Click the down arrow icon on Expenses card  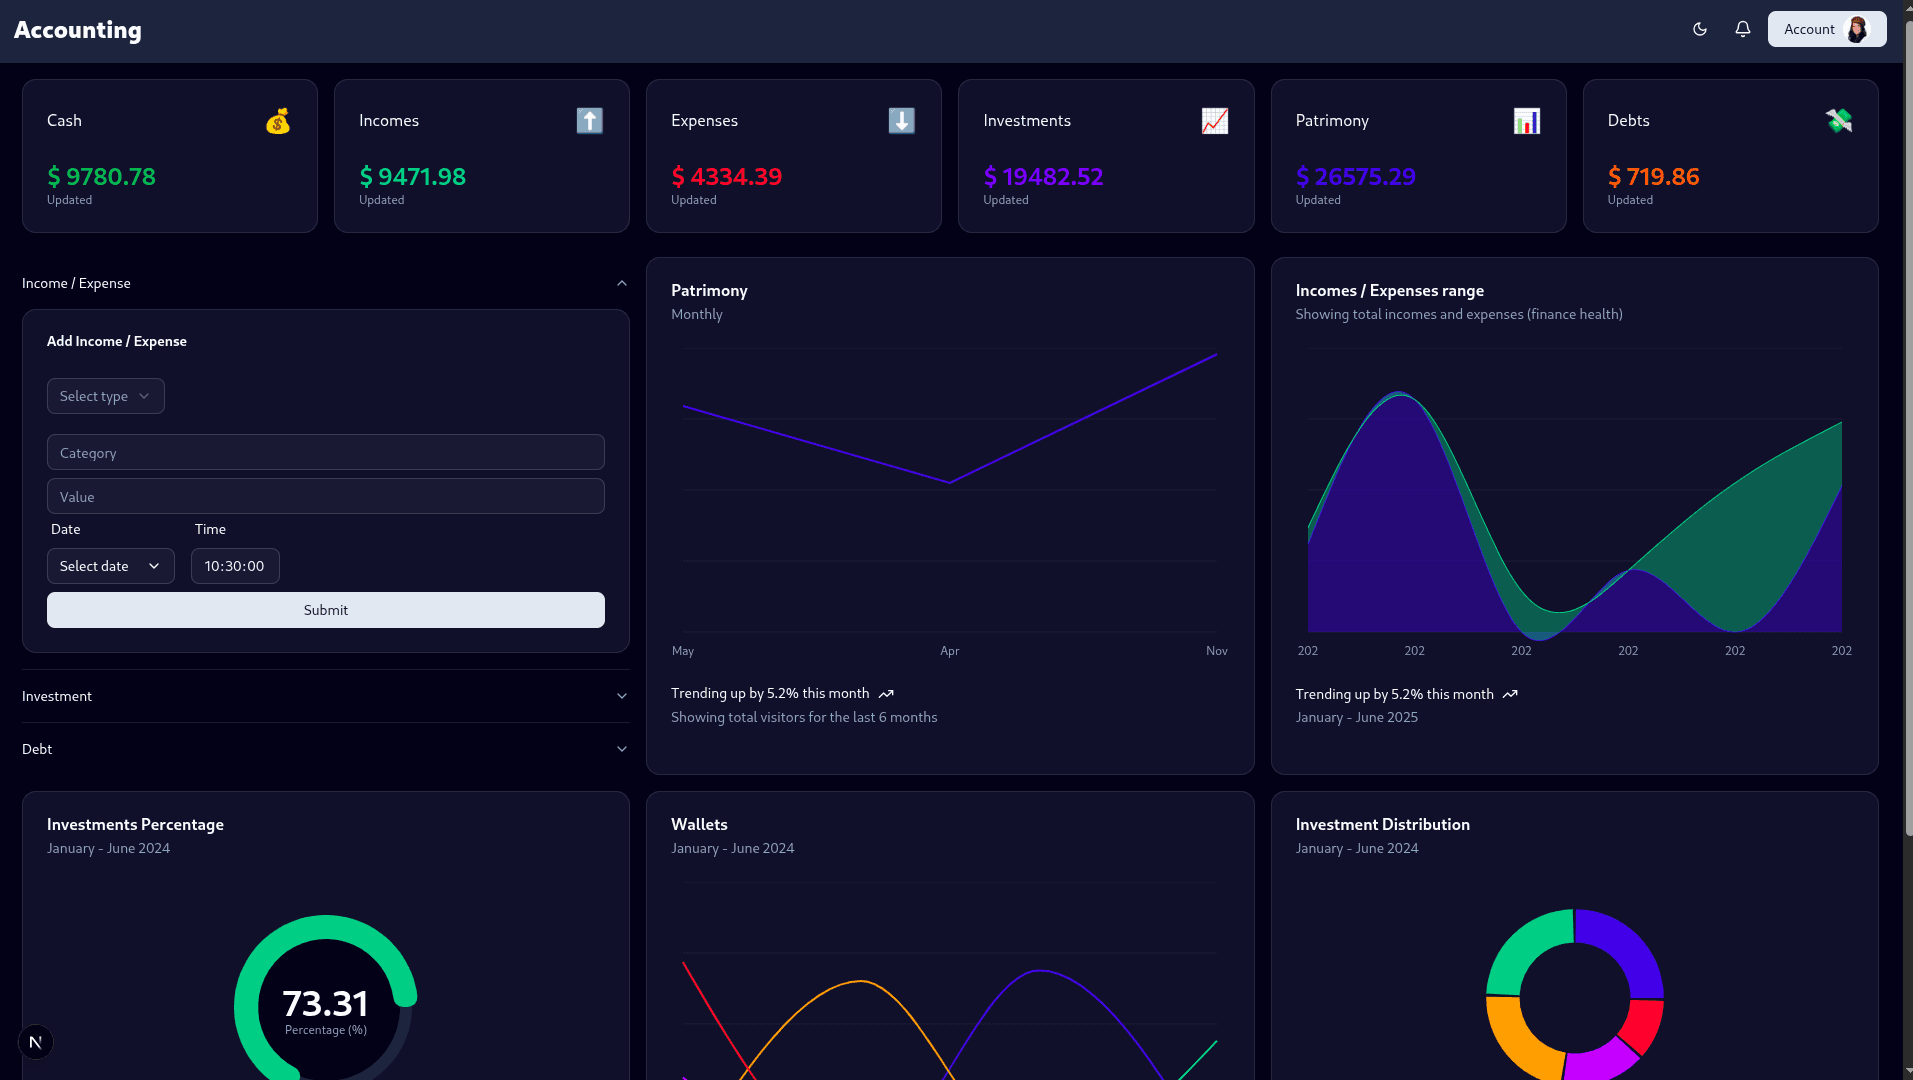pyautogui.click(x=901, y=120)
